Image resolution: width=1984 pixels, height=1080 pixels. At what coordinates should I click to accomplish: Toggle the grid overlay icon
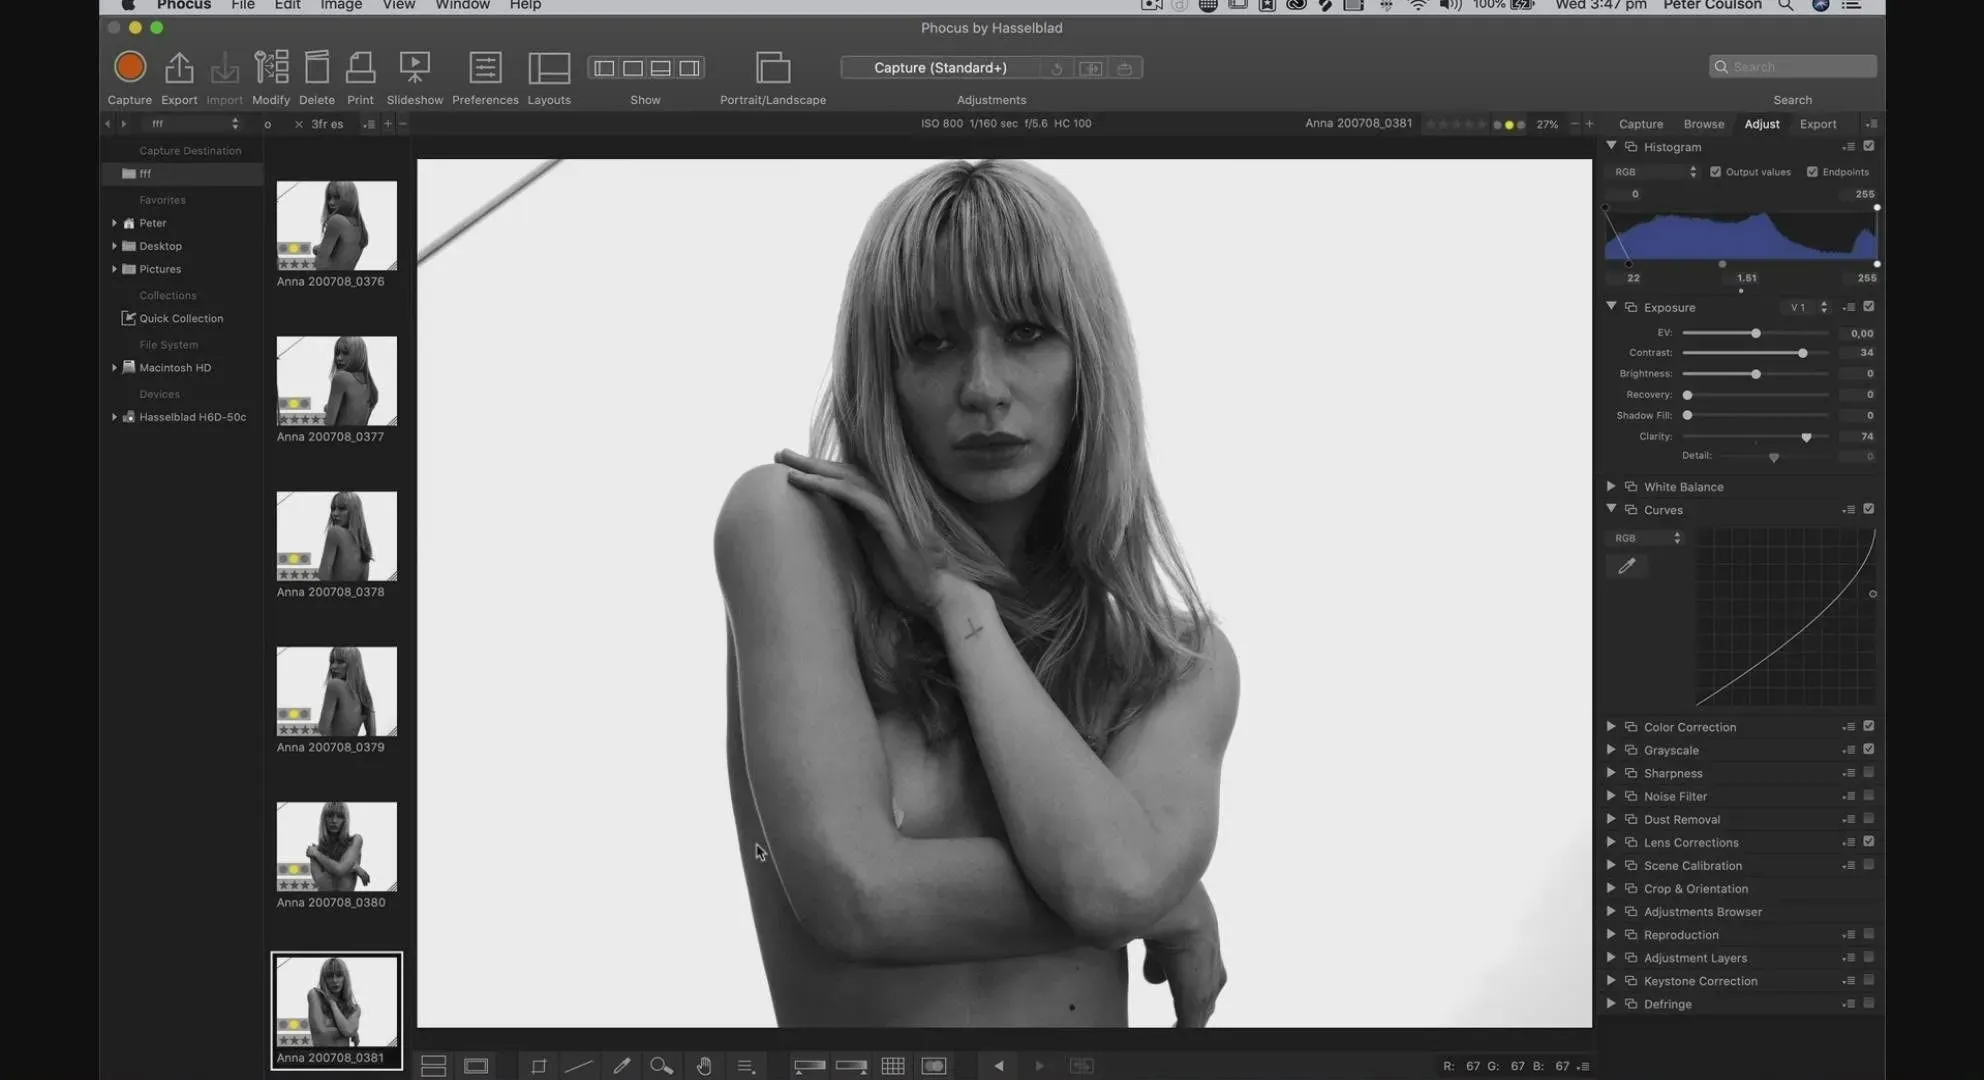893,1066
